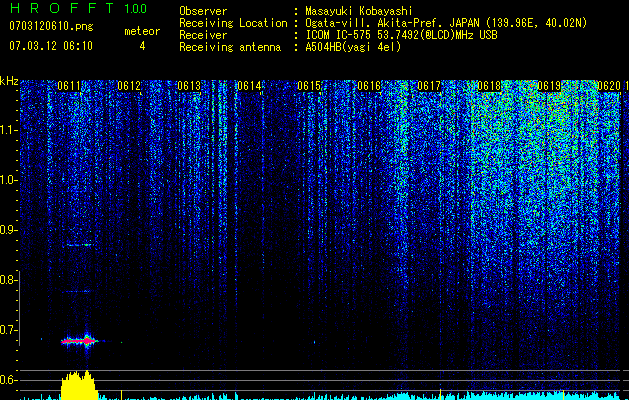Select observer name Masayuki Kobayashi
This screenshot has width=629, height=400.
[x=359, y=11]
